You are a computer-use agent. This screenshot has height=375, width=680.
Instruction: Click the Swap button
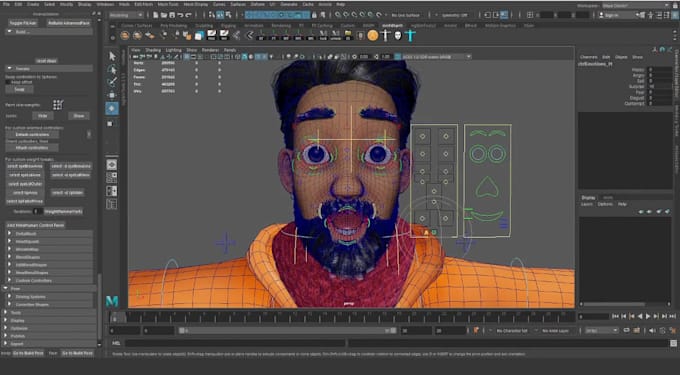(x=20, y=90)
